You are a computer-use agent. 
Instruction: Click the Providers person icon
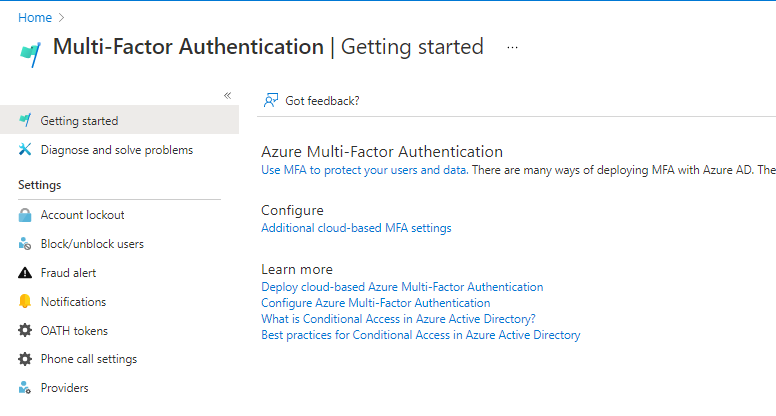(x=25, y=388)
